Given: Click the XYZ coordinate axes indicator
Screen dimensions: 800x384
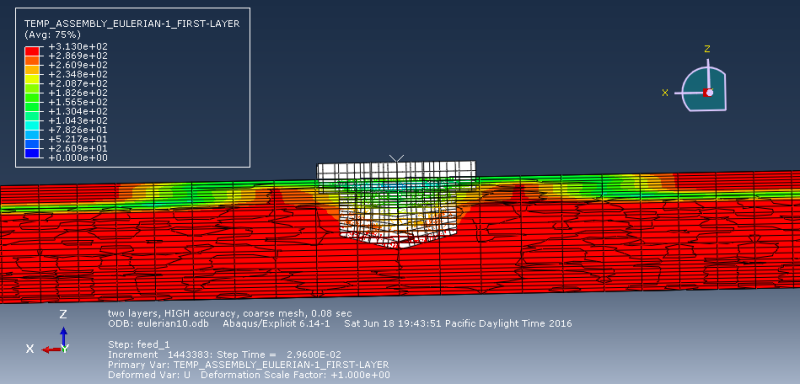Looking at the screenshot, I should pos(47,331).
